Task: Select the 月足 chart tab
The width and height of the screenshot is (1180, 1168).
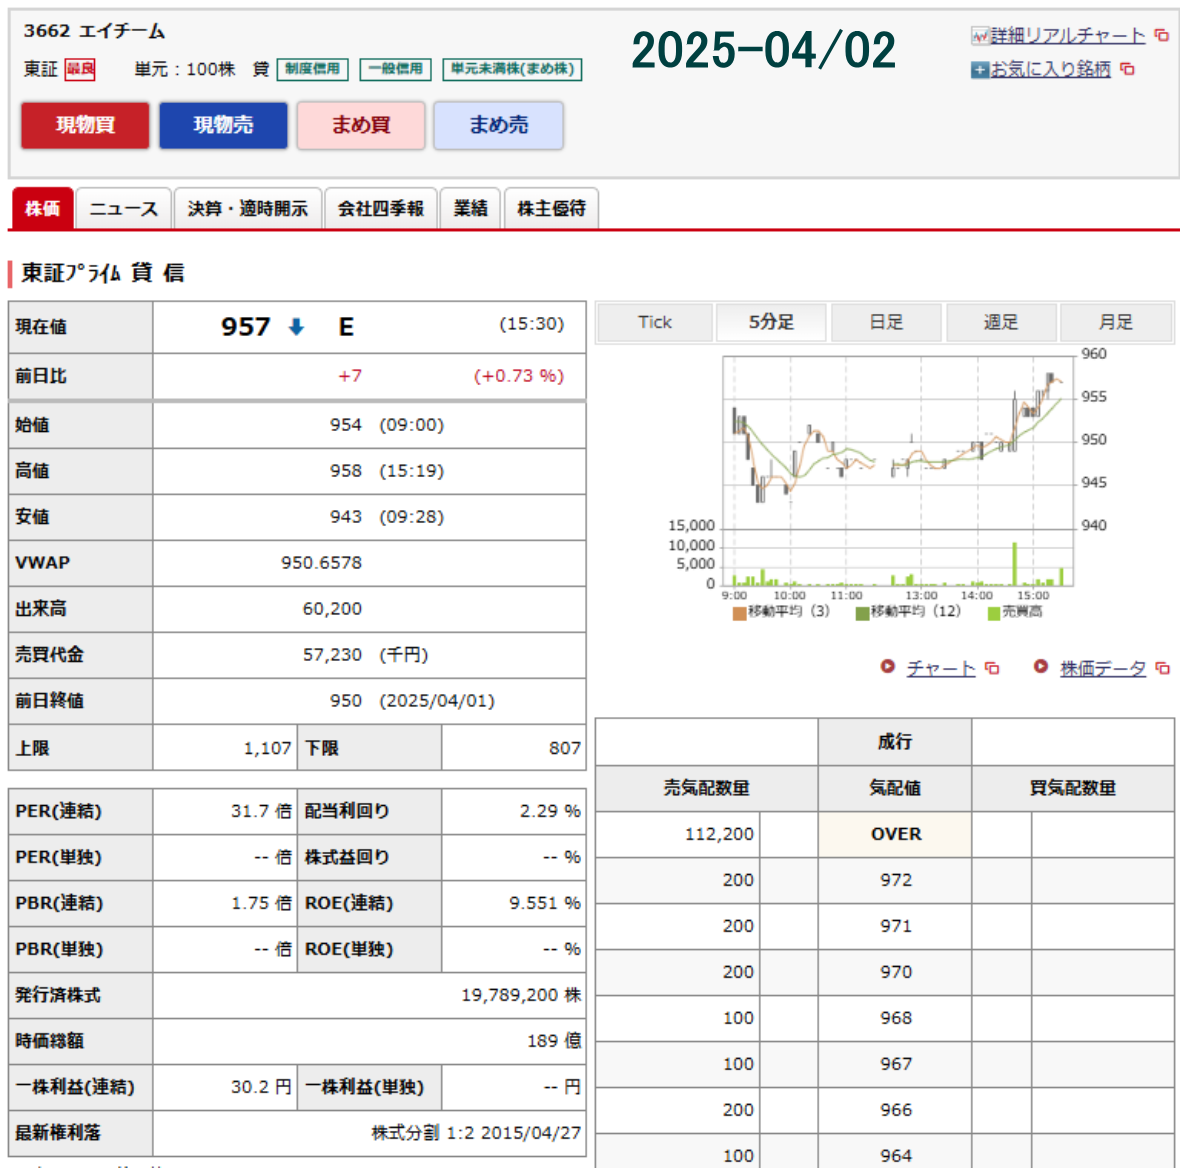Action: (1115, 322)
